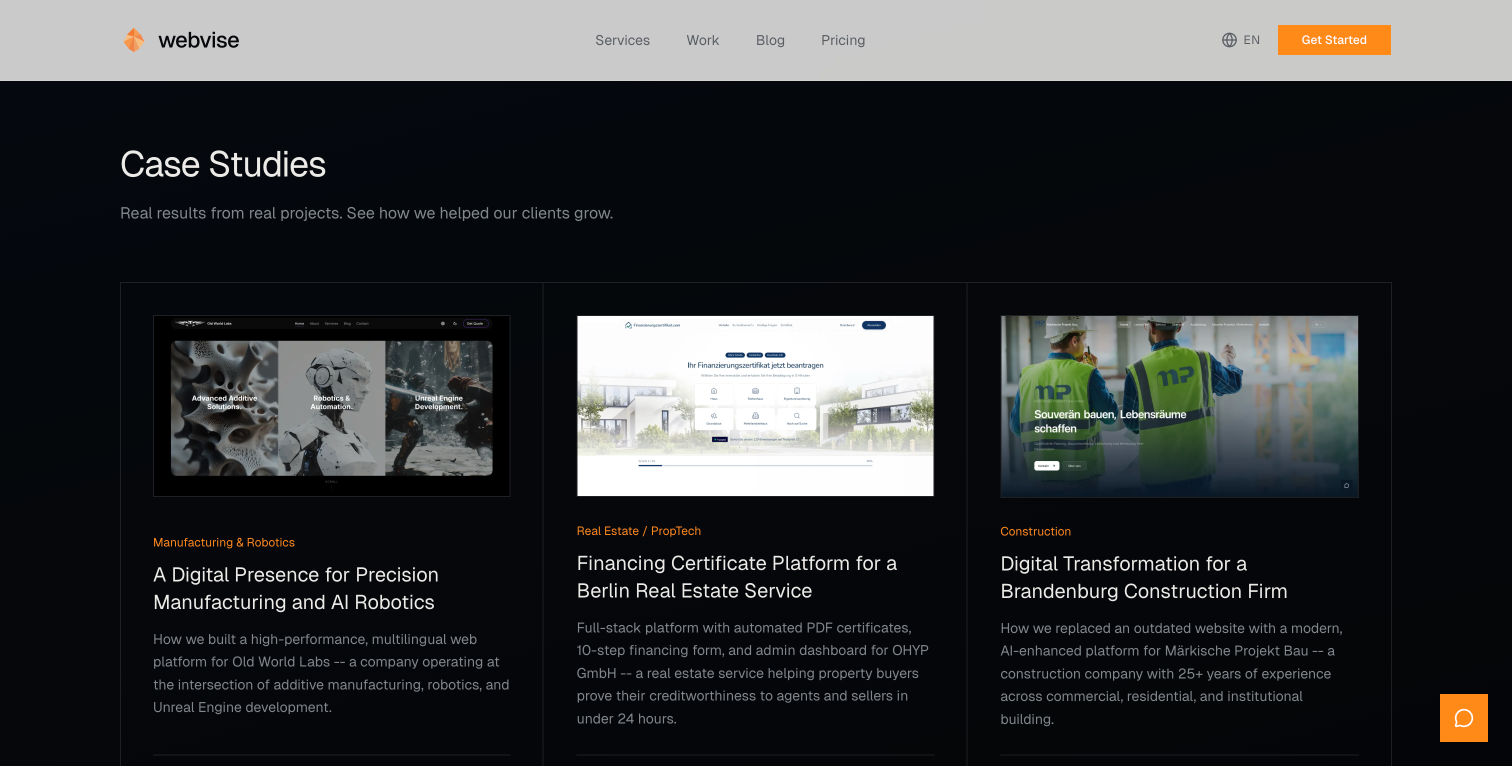This screenshot has width=1512, height=766.
Task: Navigate to the Work page
Action: coord(702,40)
